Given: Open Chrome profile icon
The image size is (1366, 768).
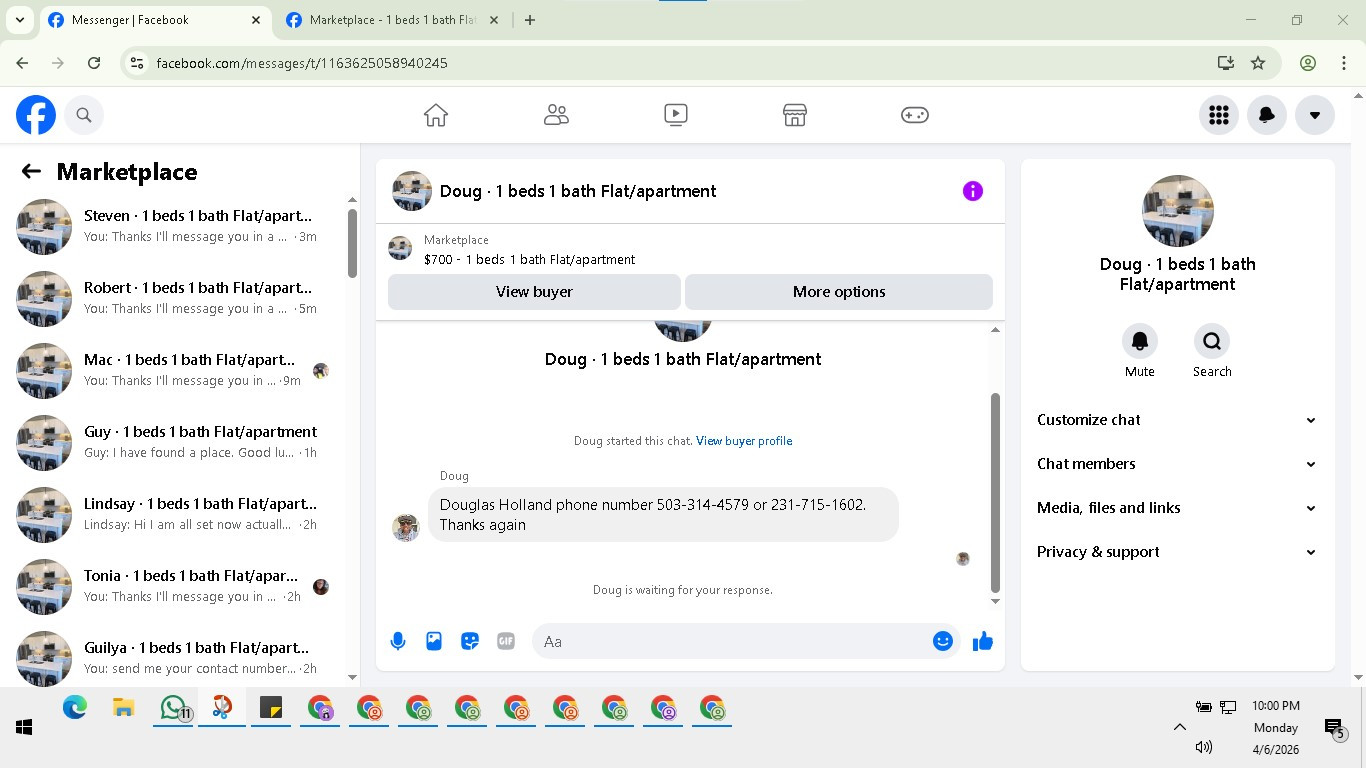Looking at the screenshot, I should 1307,63.
